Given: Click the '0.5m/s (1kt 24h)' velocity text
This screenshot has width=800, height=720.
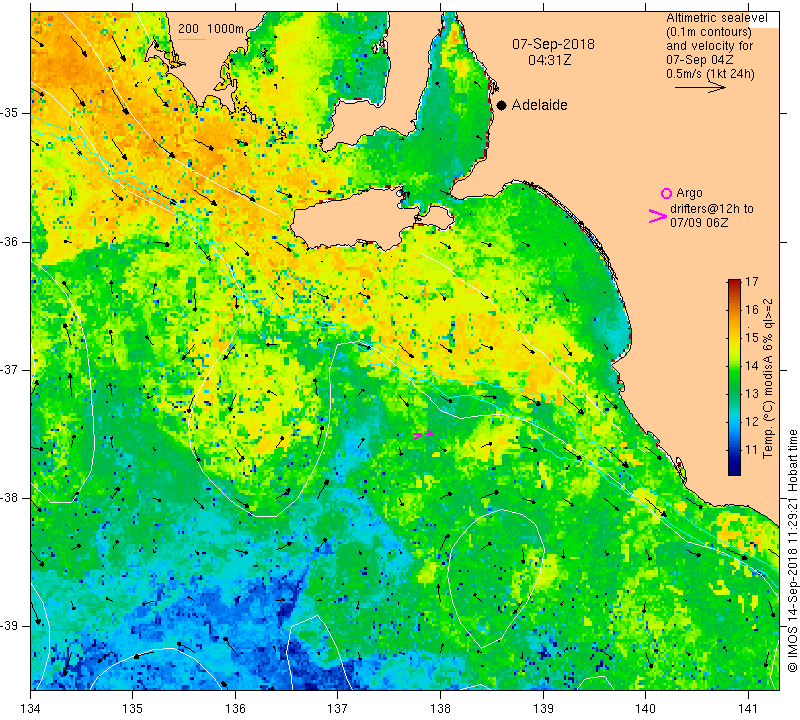Looking at the screenshot, I should [710, 74].
